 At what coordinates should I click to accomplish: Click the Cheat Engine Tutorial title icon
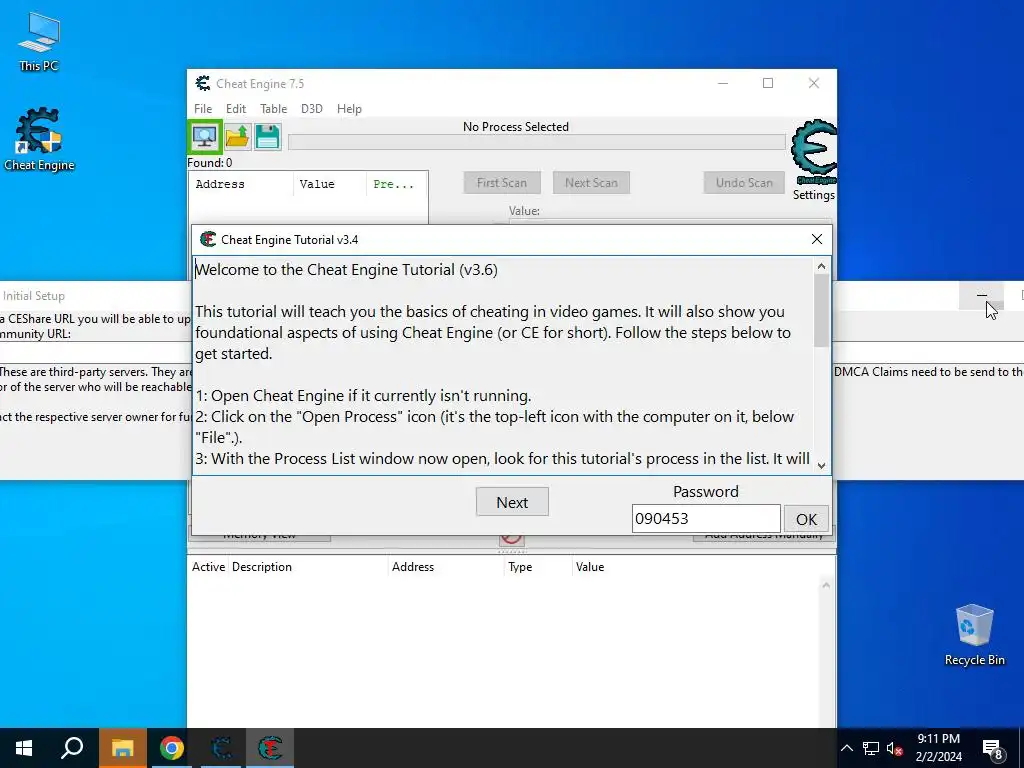coord(208,239)
